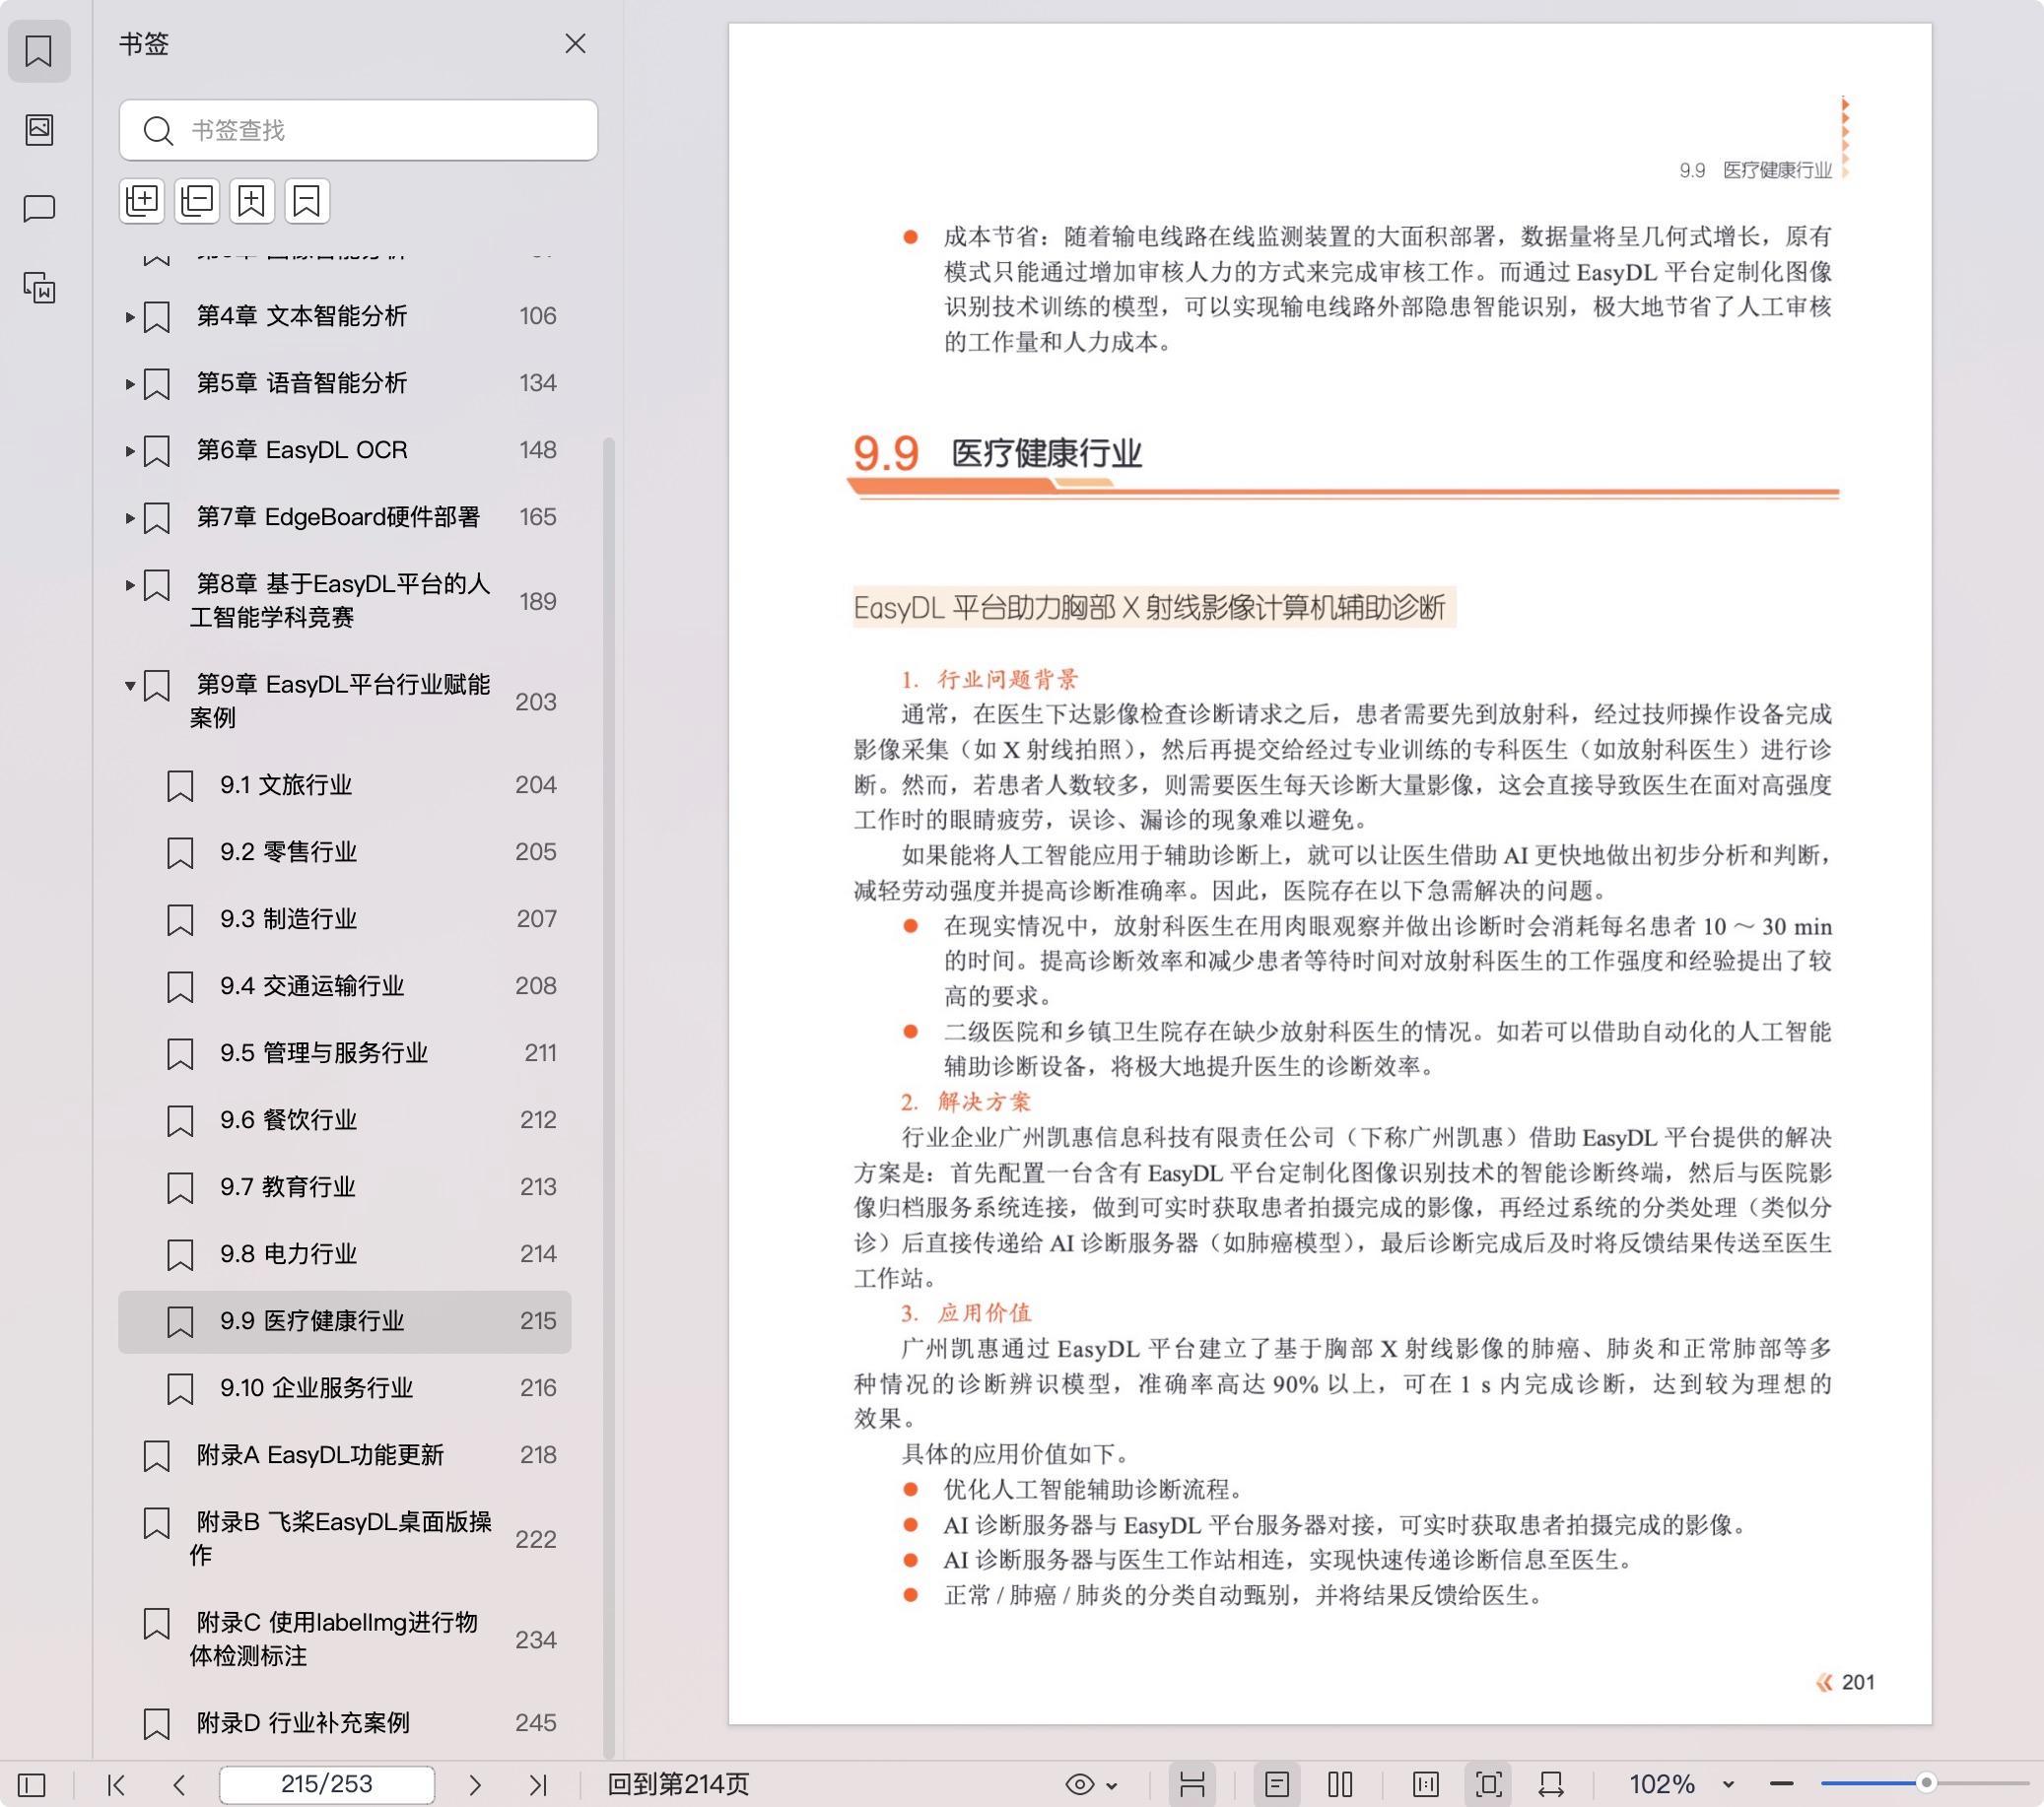
Task: Open bookmark 附录B 飞桨EasyDL桌面版操作
Action: pyautogui.click(x=340, y=1538)
